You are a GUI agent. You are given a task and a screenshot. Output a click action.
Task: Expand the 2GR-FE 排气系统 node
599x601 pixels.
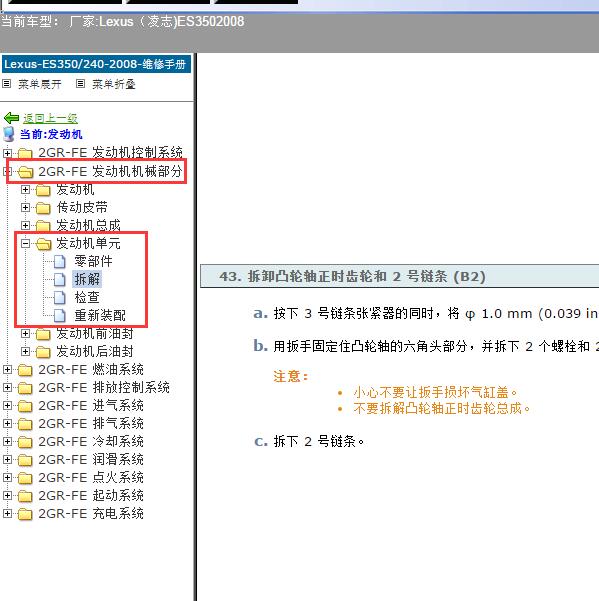(7, 424)
